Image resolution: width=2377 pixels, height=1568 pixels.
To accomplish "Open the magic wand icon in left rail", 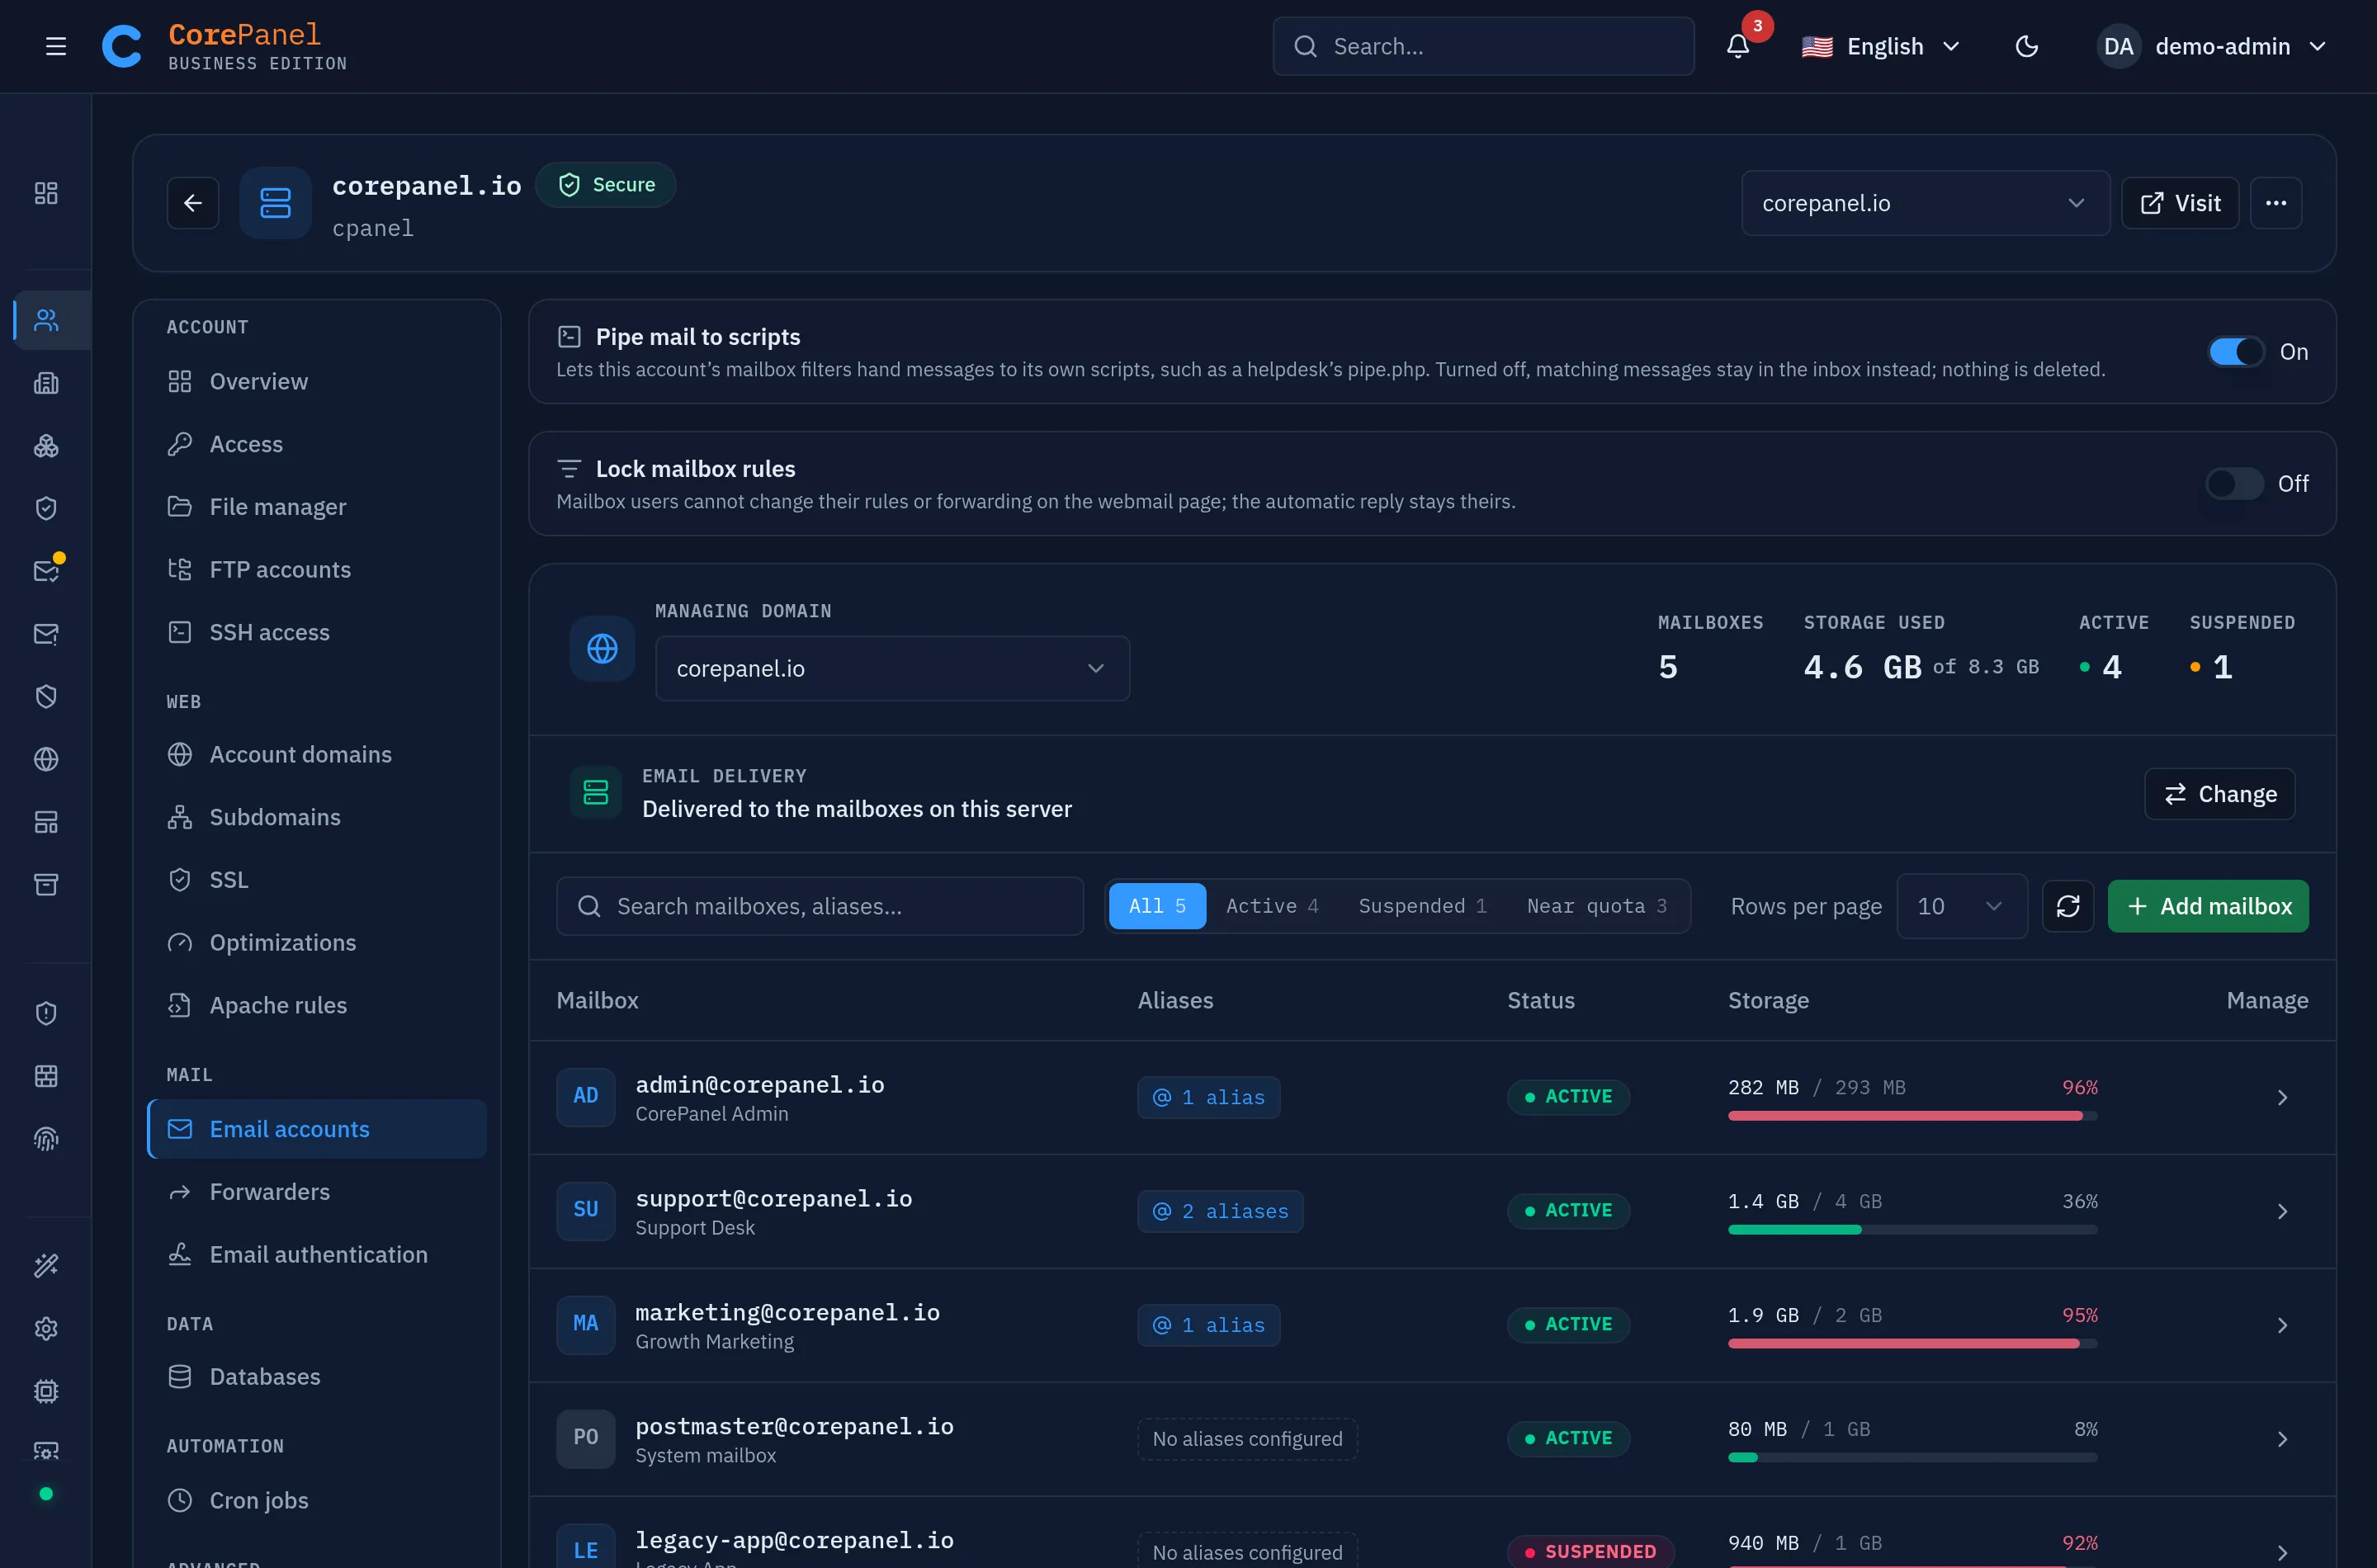I will 46,1265.
